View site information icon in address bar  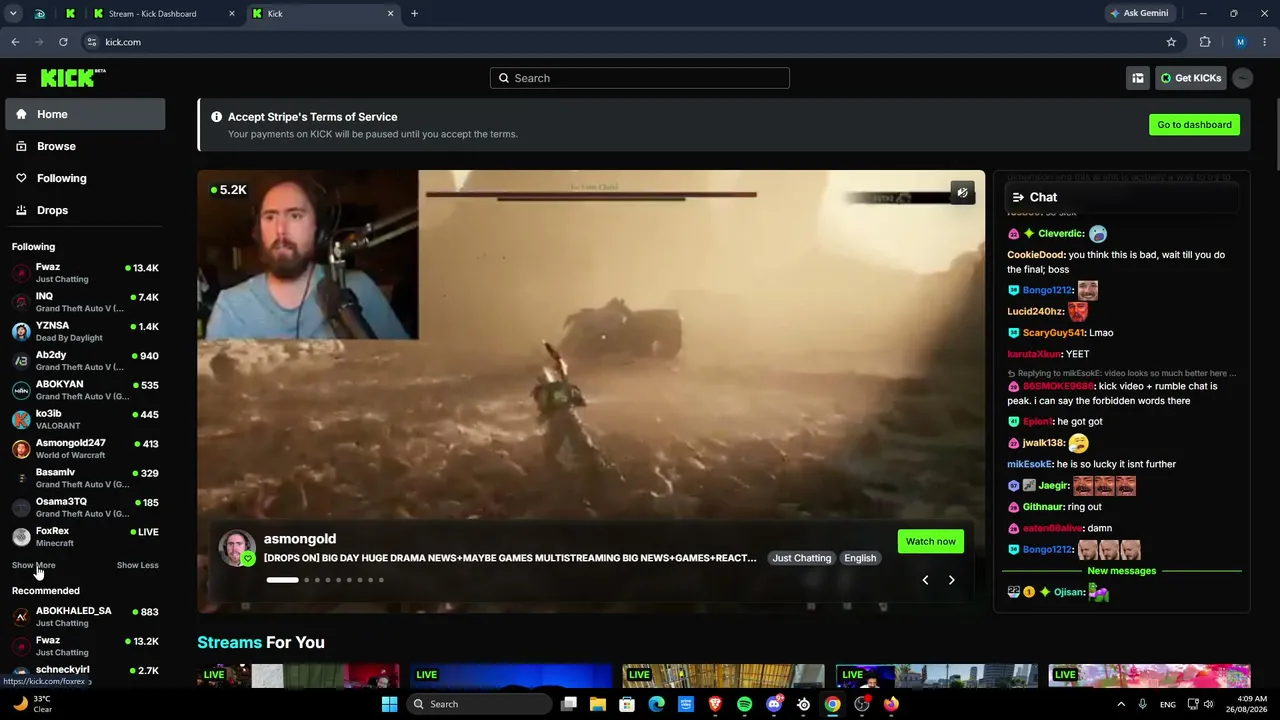(91, 42)
